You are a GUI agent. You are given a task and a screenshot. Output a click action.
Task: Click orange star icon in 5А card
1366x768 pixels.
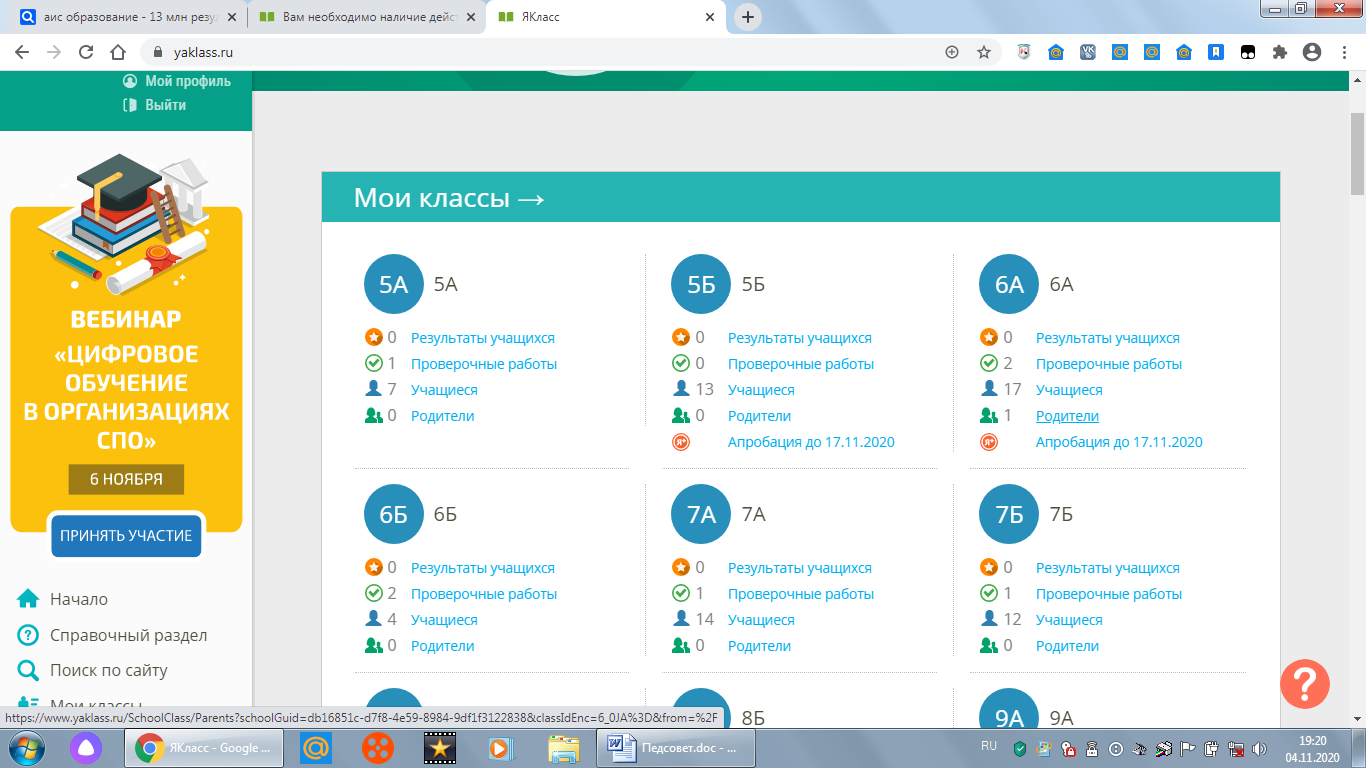(x=373, y=338)
